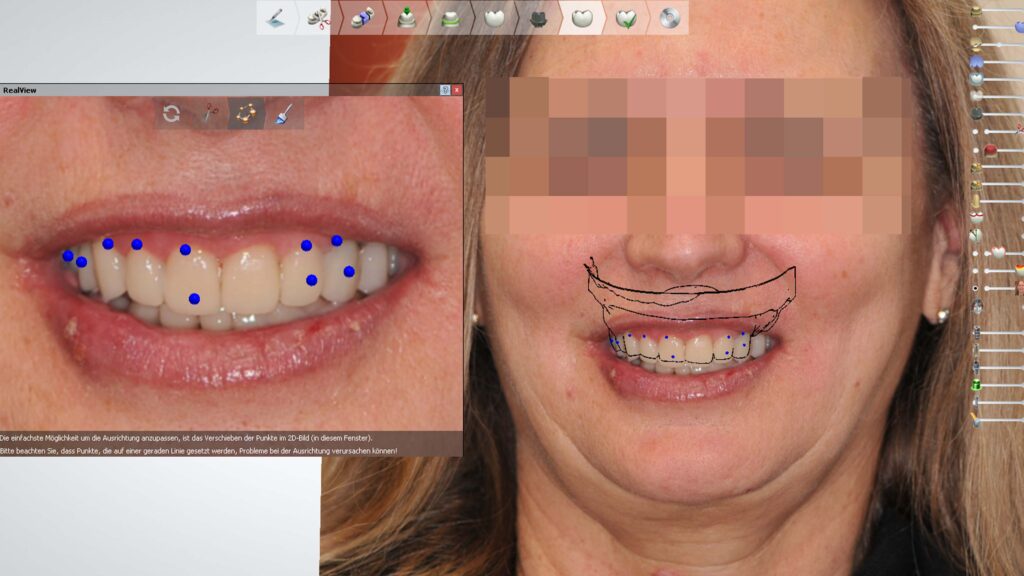Click the pencil icon at bottom of right panel
This screenshot has width=1024, height=576.
(976, 421)
